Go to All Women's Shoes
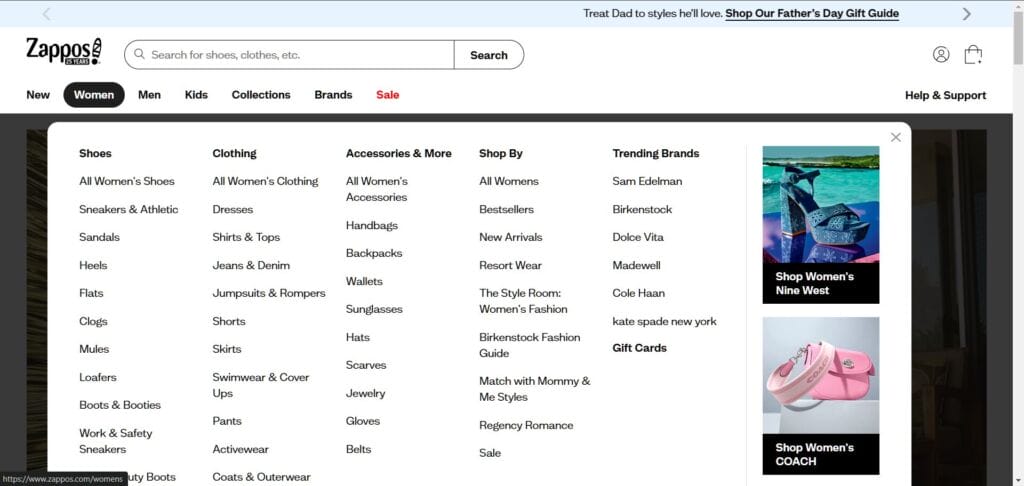Viewport: 1024px width, 486px height. coord(127,181)
